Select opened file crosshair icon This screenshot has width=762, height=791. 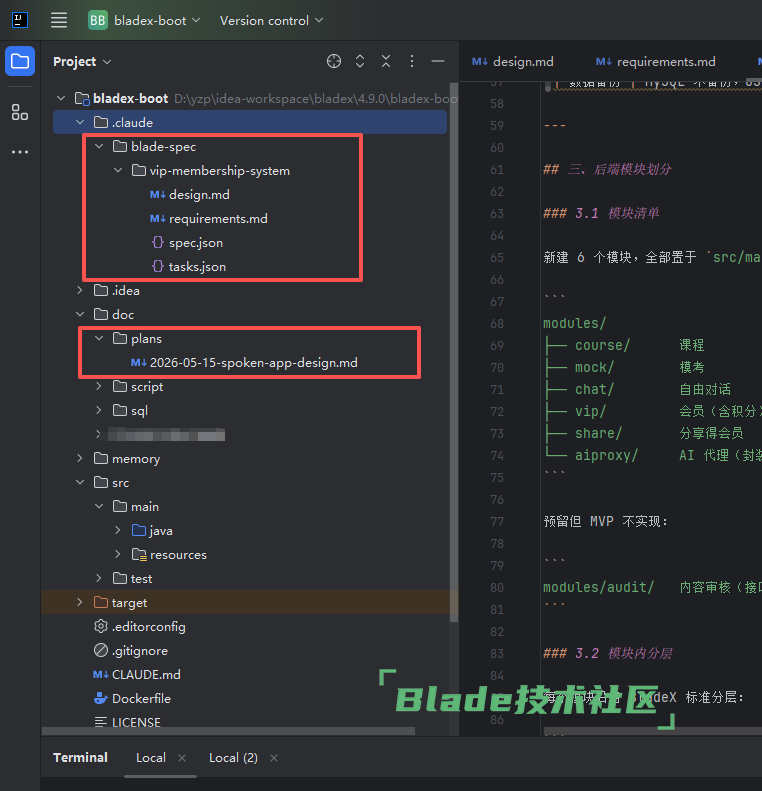coord(334,61)
